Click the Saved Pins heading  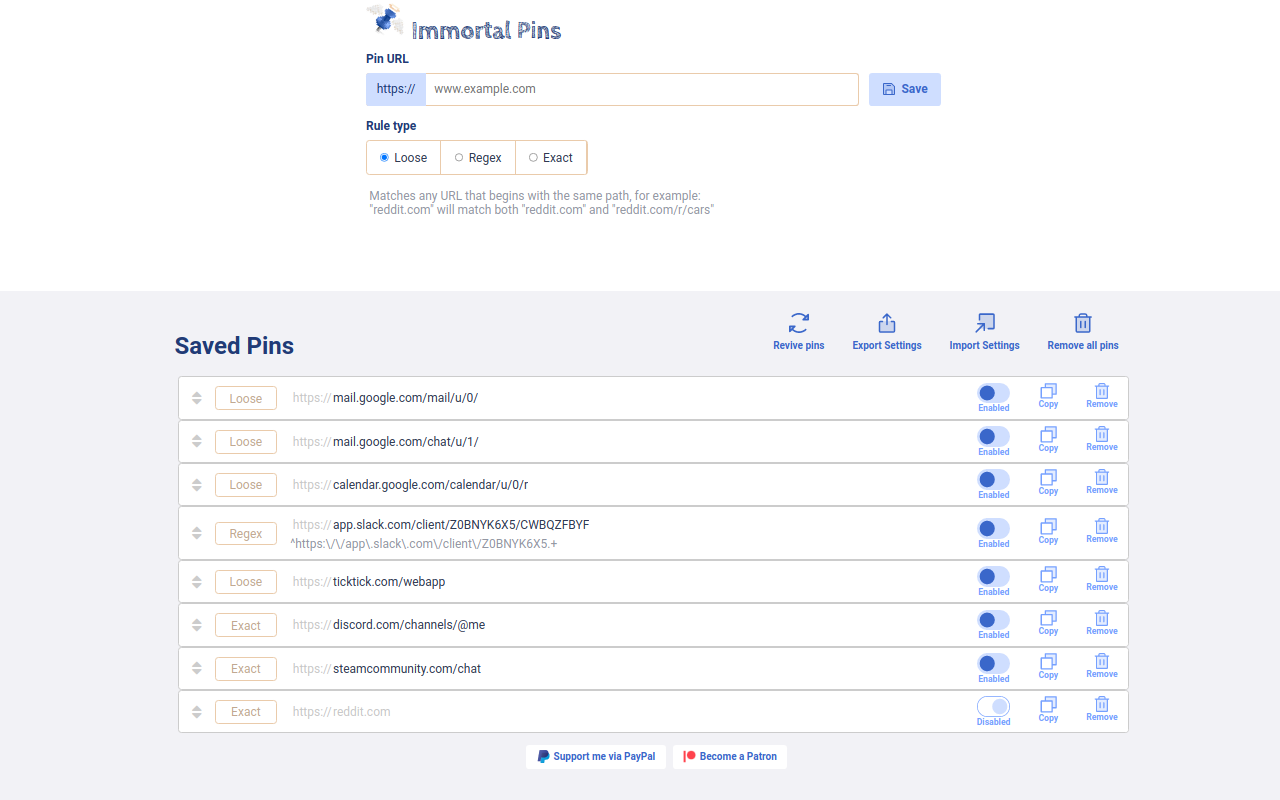click(x=234, y=346)
